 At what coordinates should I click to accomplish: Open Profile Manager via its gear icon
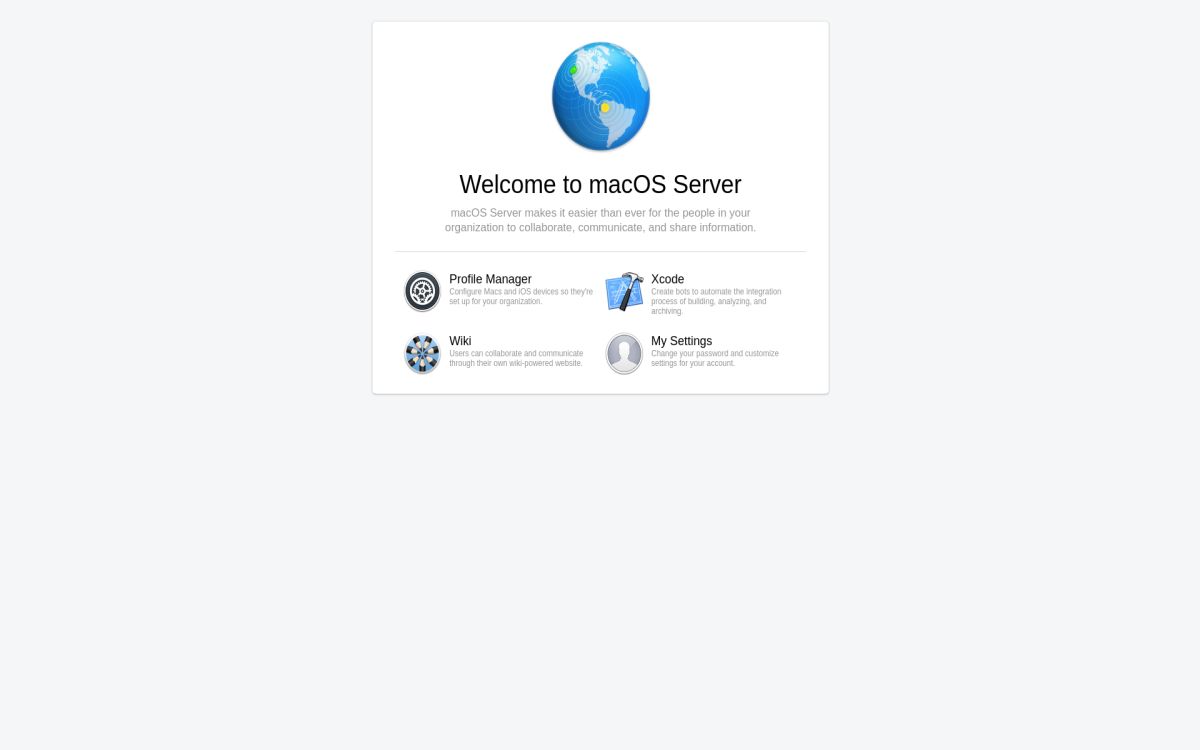(422, 292)
